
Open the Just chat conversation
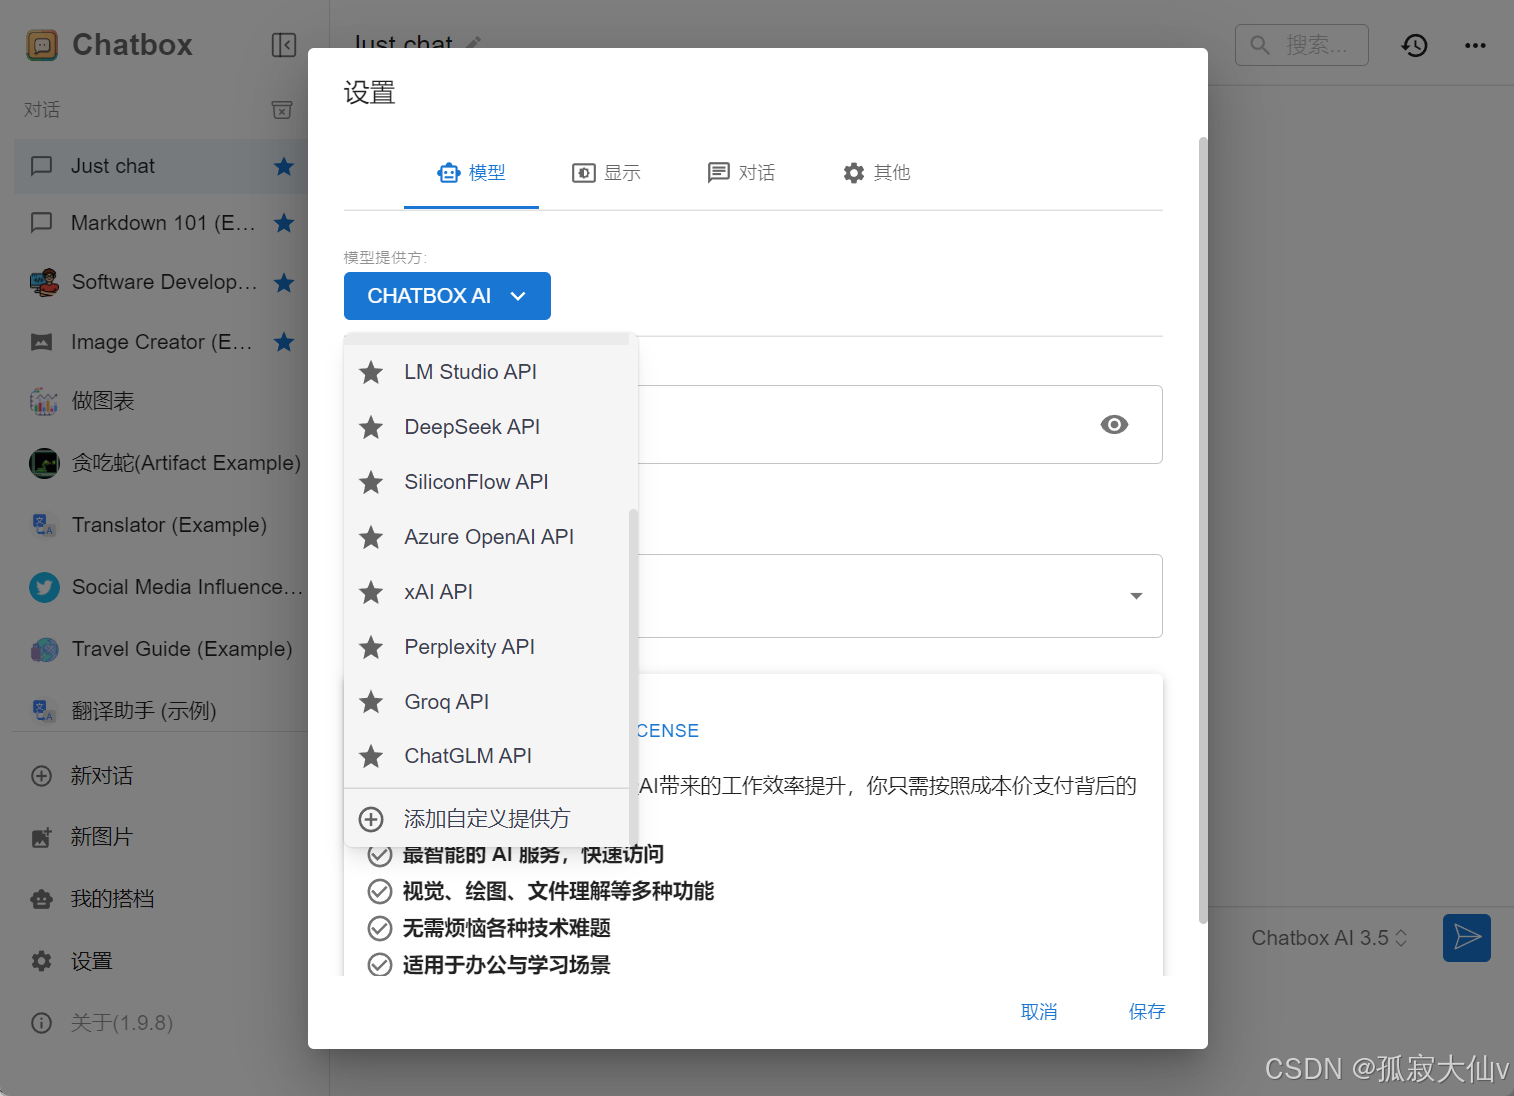(x=160, y=166)
